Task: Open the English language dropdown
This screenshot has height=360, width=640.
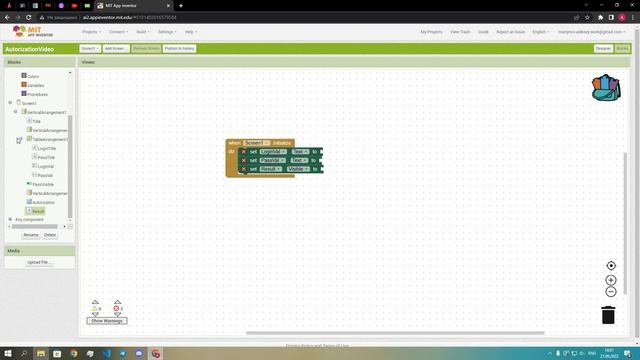Action: click(541, 32)
